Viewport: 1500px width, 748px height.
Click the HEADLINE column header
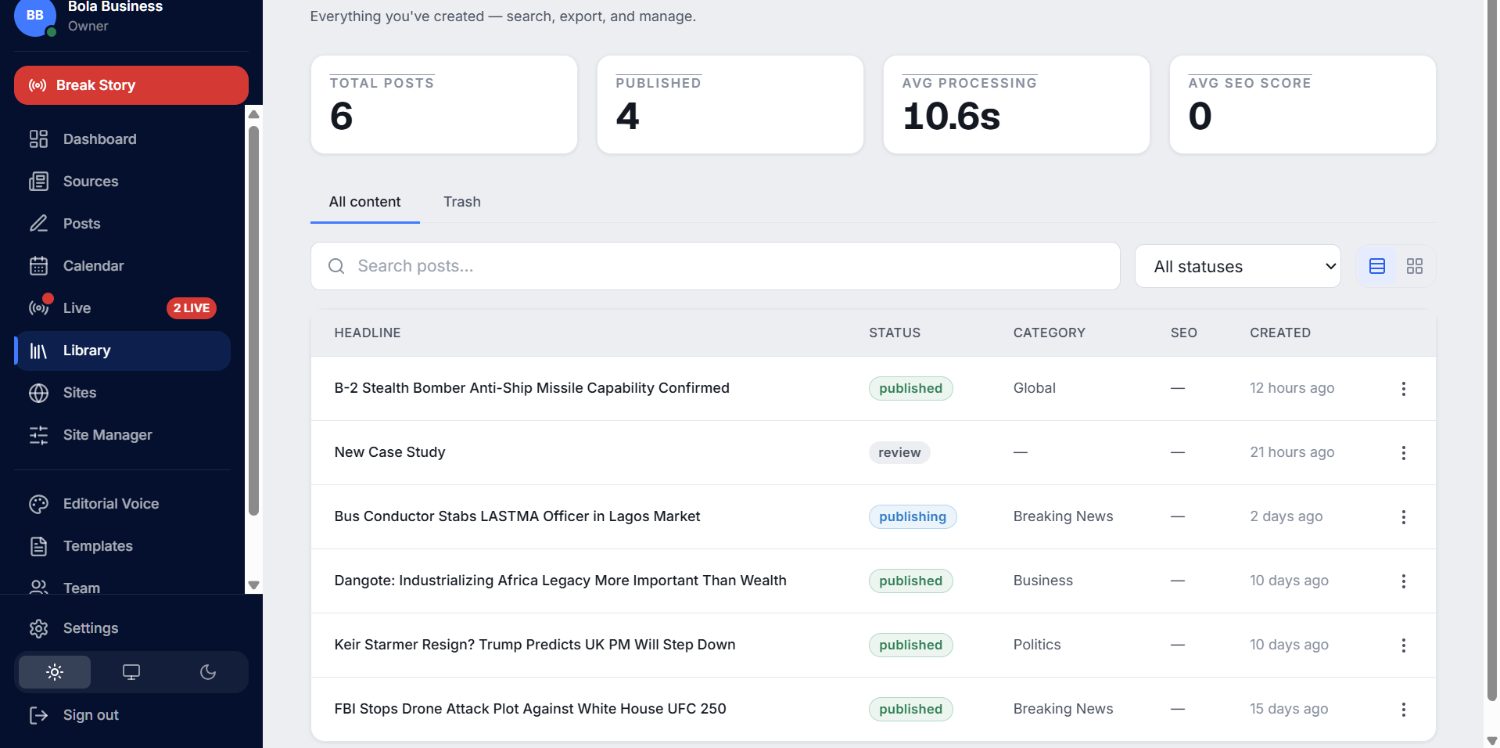pos(367,333)
